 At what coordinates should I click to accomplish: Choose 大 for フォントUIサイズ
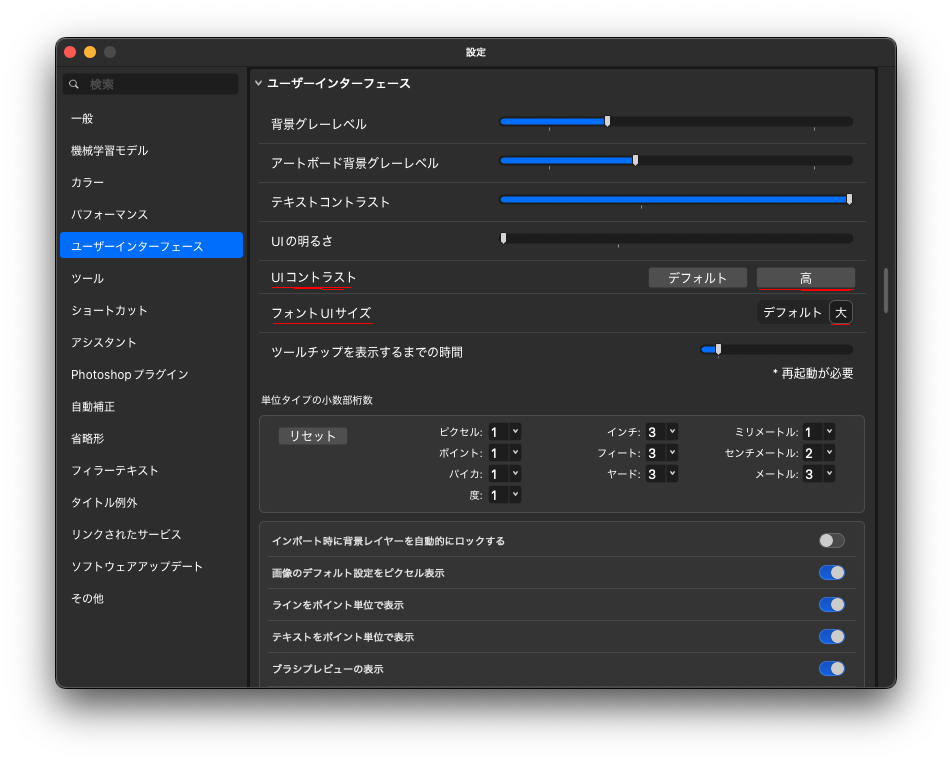pyautogui.click(x=841, y=313)
